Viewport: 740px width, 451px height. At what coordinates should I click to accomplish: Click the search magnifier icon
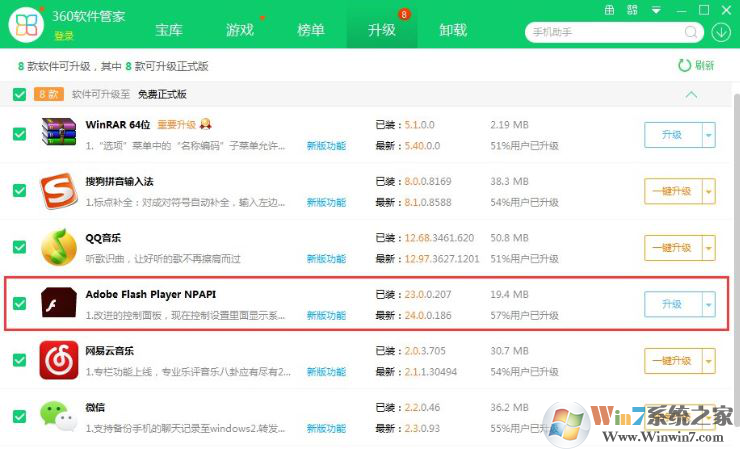point(691,32)
